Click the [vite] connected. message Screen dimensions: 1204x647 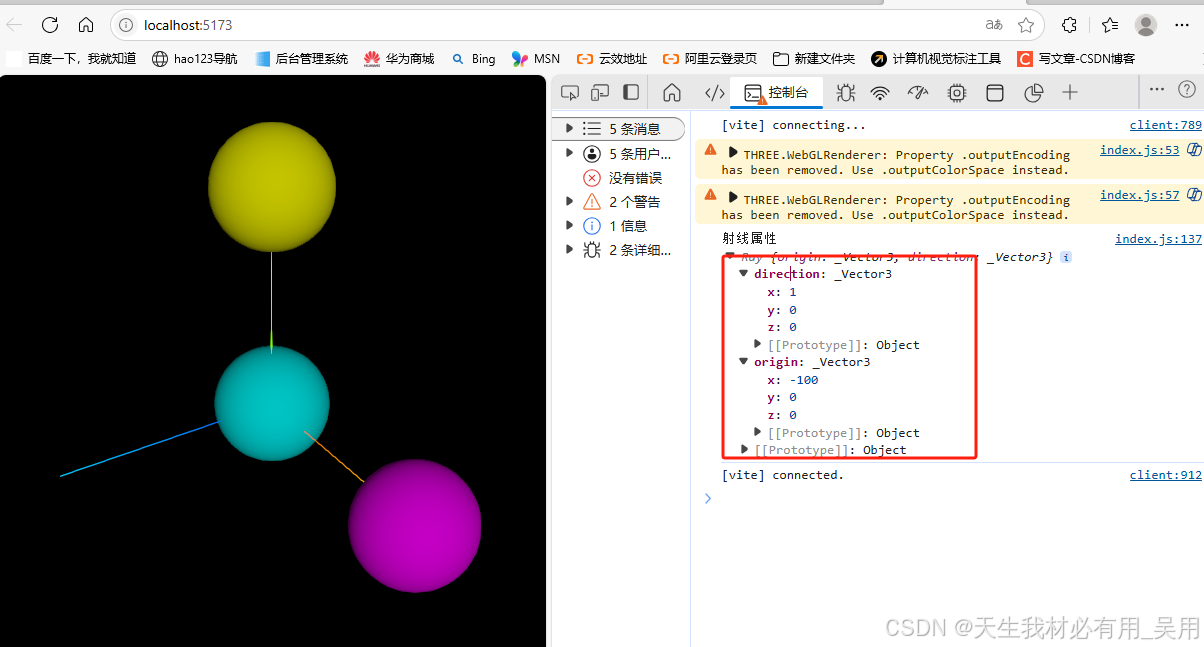coord(783,475)
